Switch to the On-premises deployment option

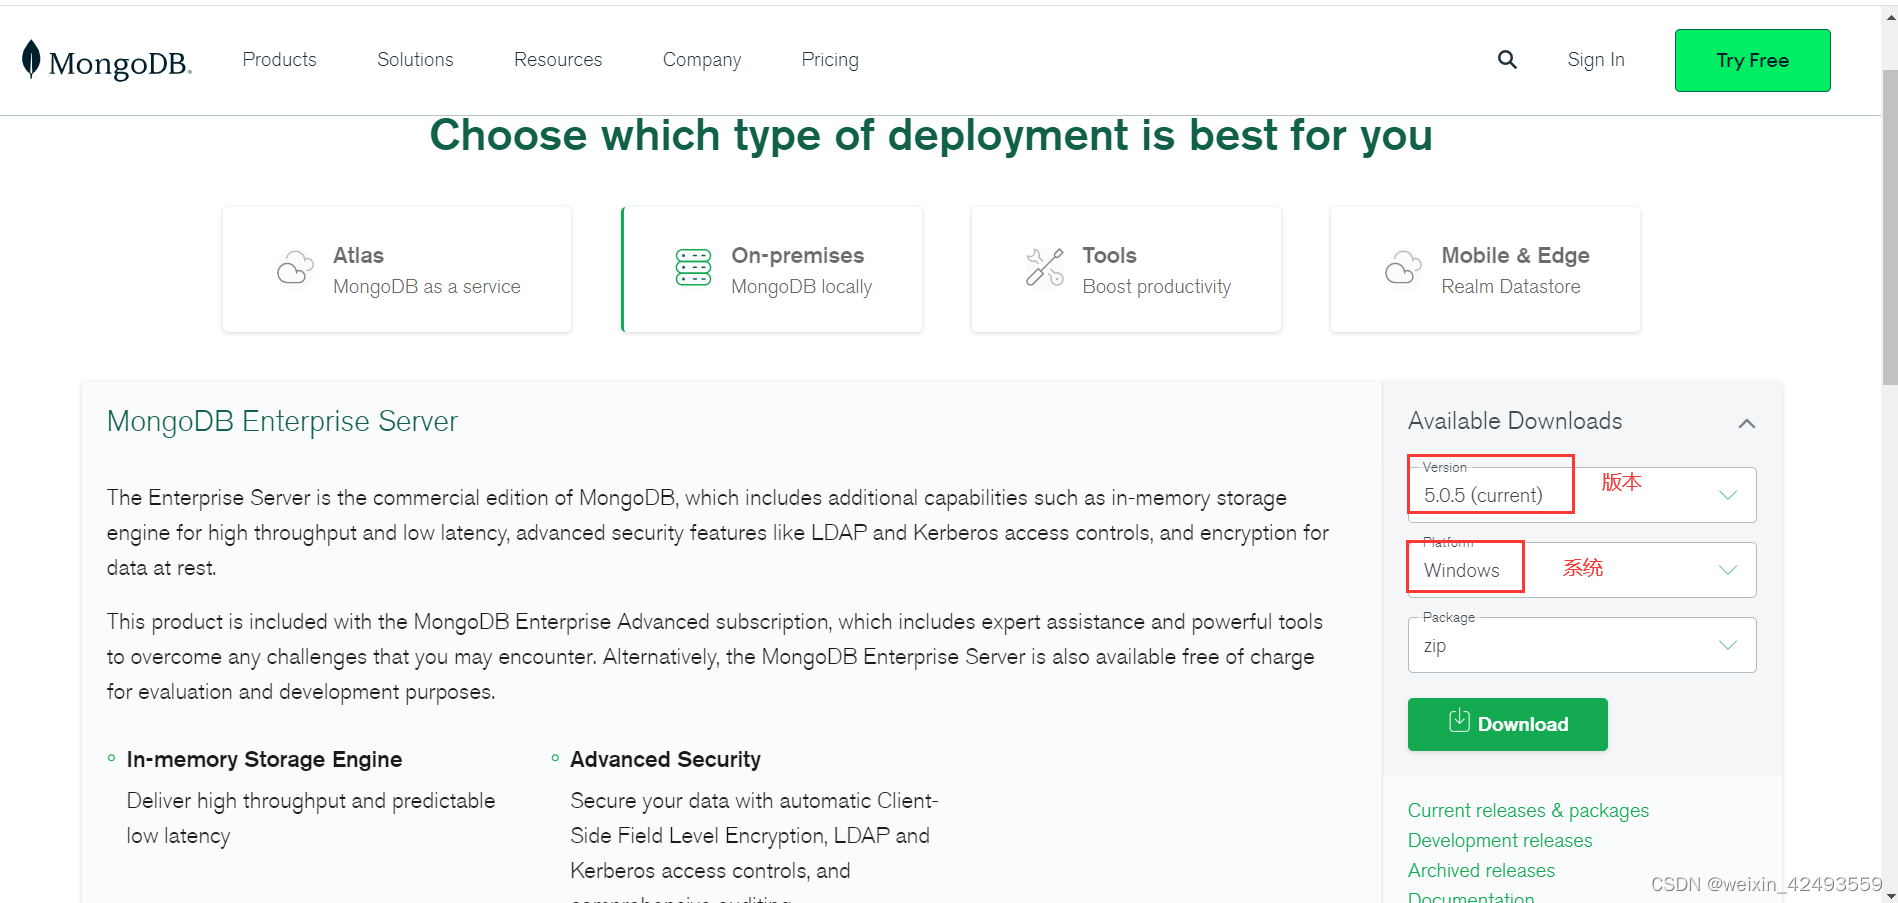771,268
